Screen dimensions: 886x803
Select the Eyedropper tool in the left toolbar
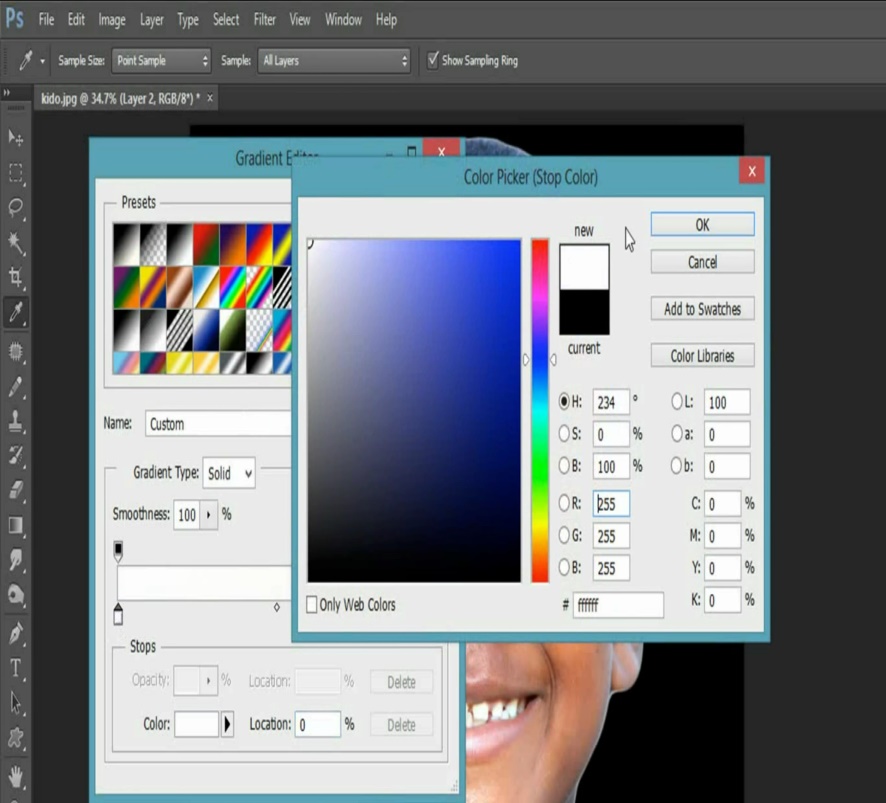pyautogui.click(x=16, y=311)
